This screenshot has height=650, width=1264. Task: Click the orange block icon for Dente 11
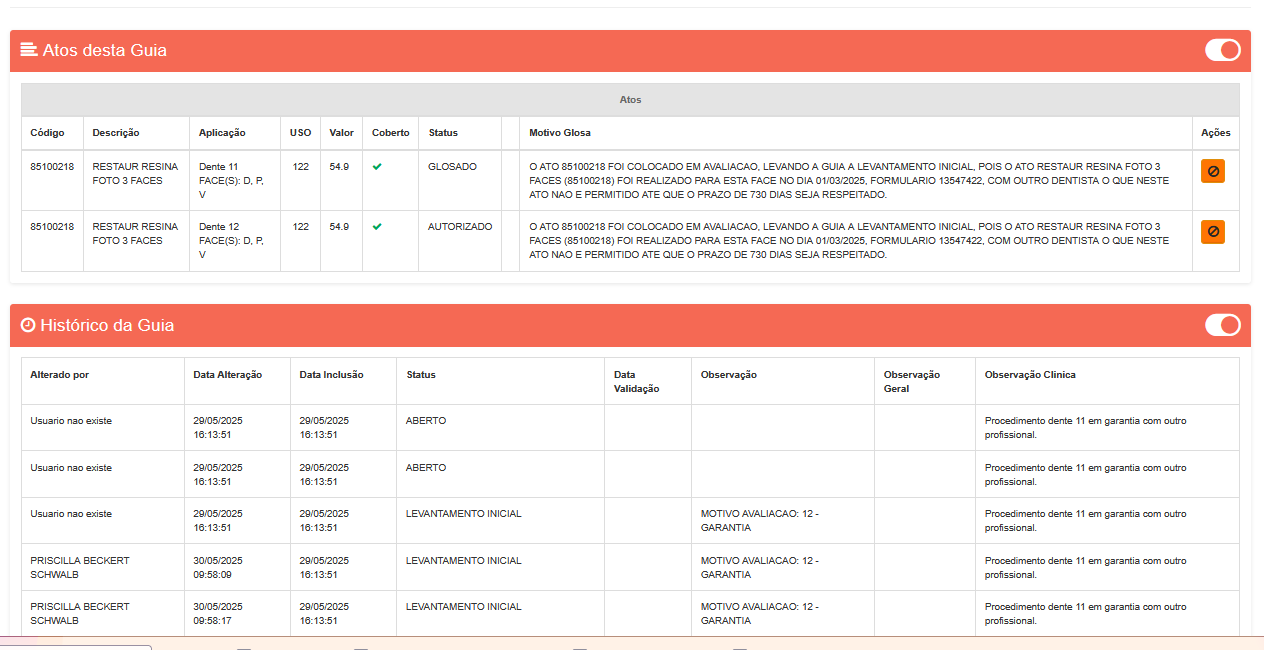(x=1212, y=171)
